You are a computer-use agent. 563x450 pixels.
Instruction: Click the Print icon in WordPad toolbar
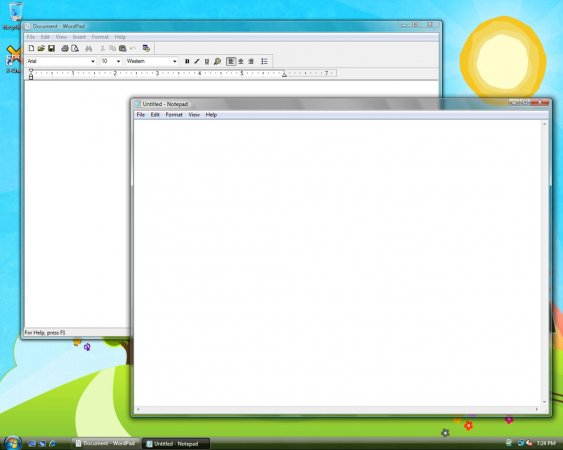[65, 48]
